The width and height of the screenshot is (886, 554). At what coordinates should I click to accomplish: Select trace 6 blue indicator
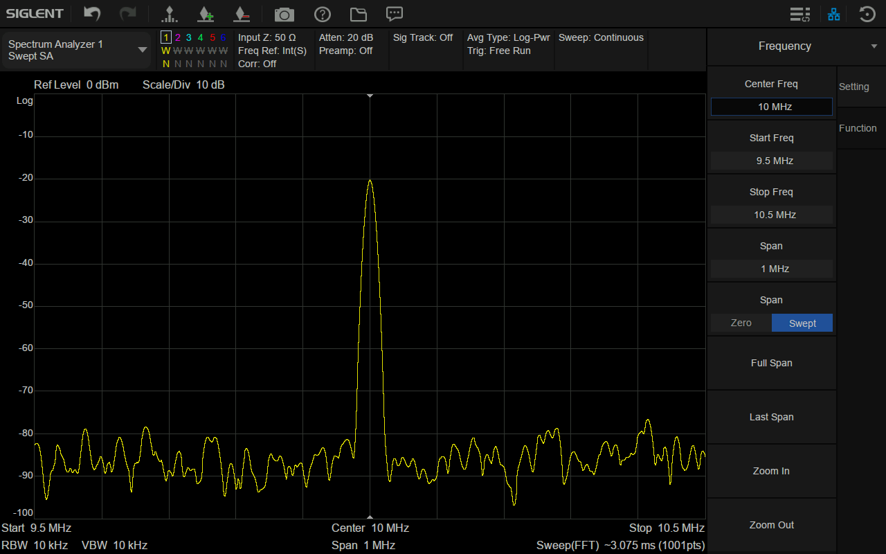click(x=223, y=37)
